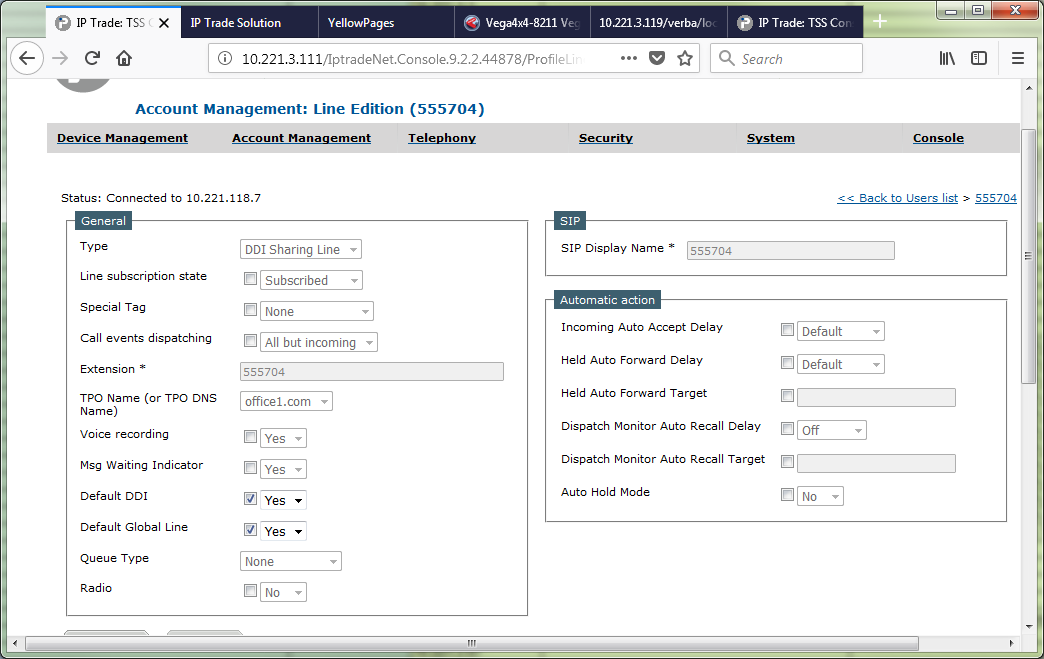Switch to the YellowPages tab
1044x659 pixels.
coord(388,23)
